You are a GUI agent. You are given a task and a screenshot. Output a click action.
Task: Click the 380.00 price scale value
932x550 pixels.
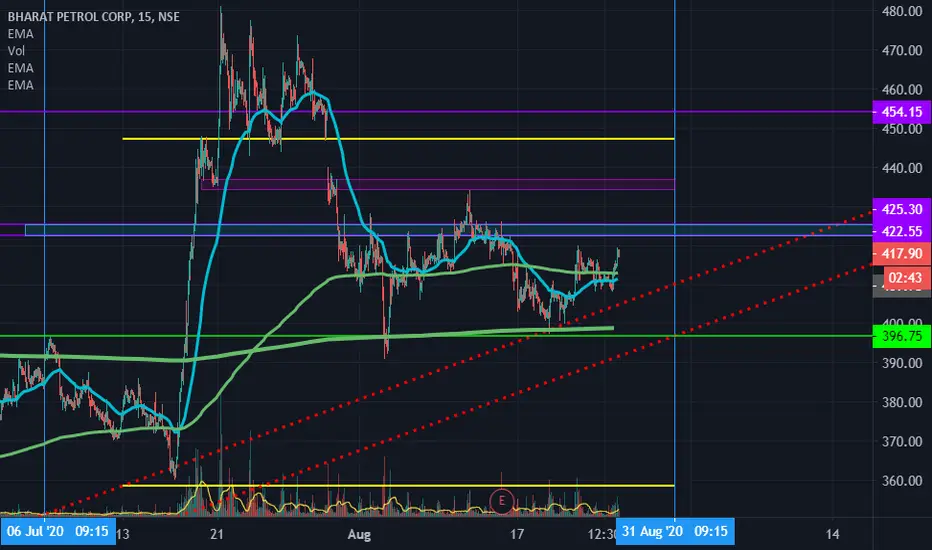coord(902,403)
